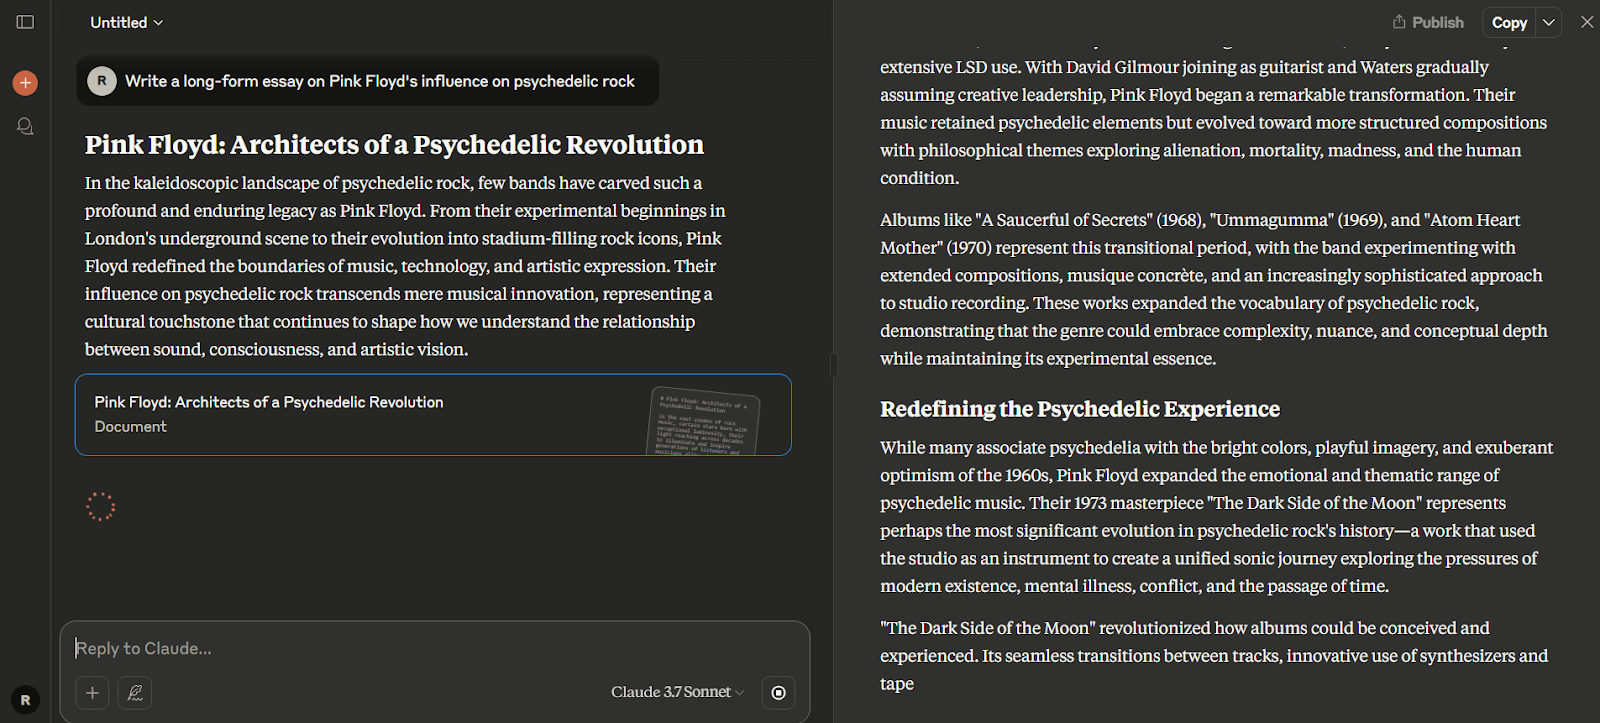Click the attachment plus button in composer
The height and width of the screenshot is (723, 1600).
[92, 692]
